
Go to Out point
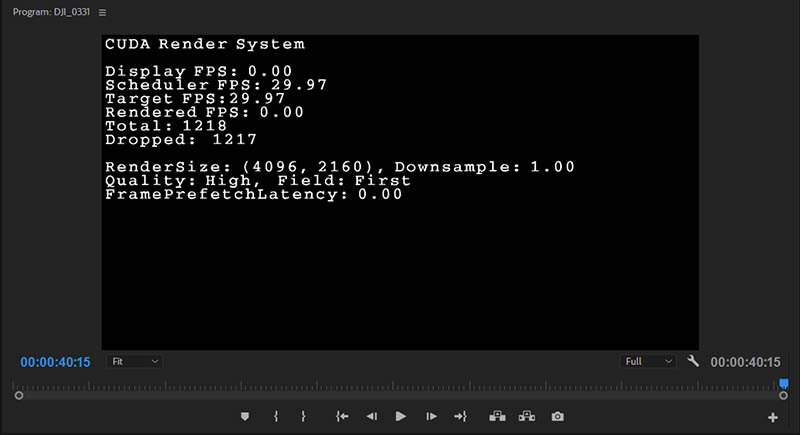(460, 417)
